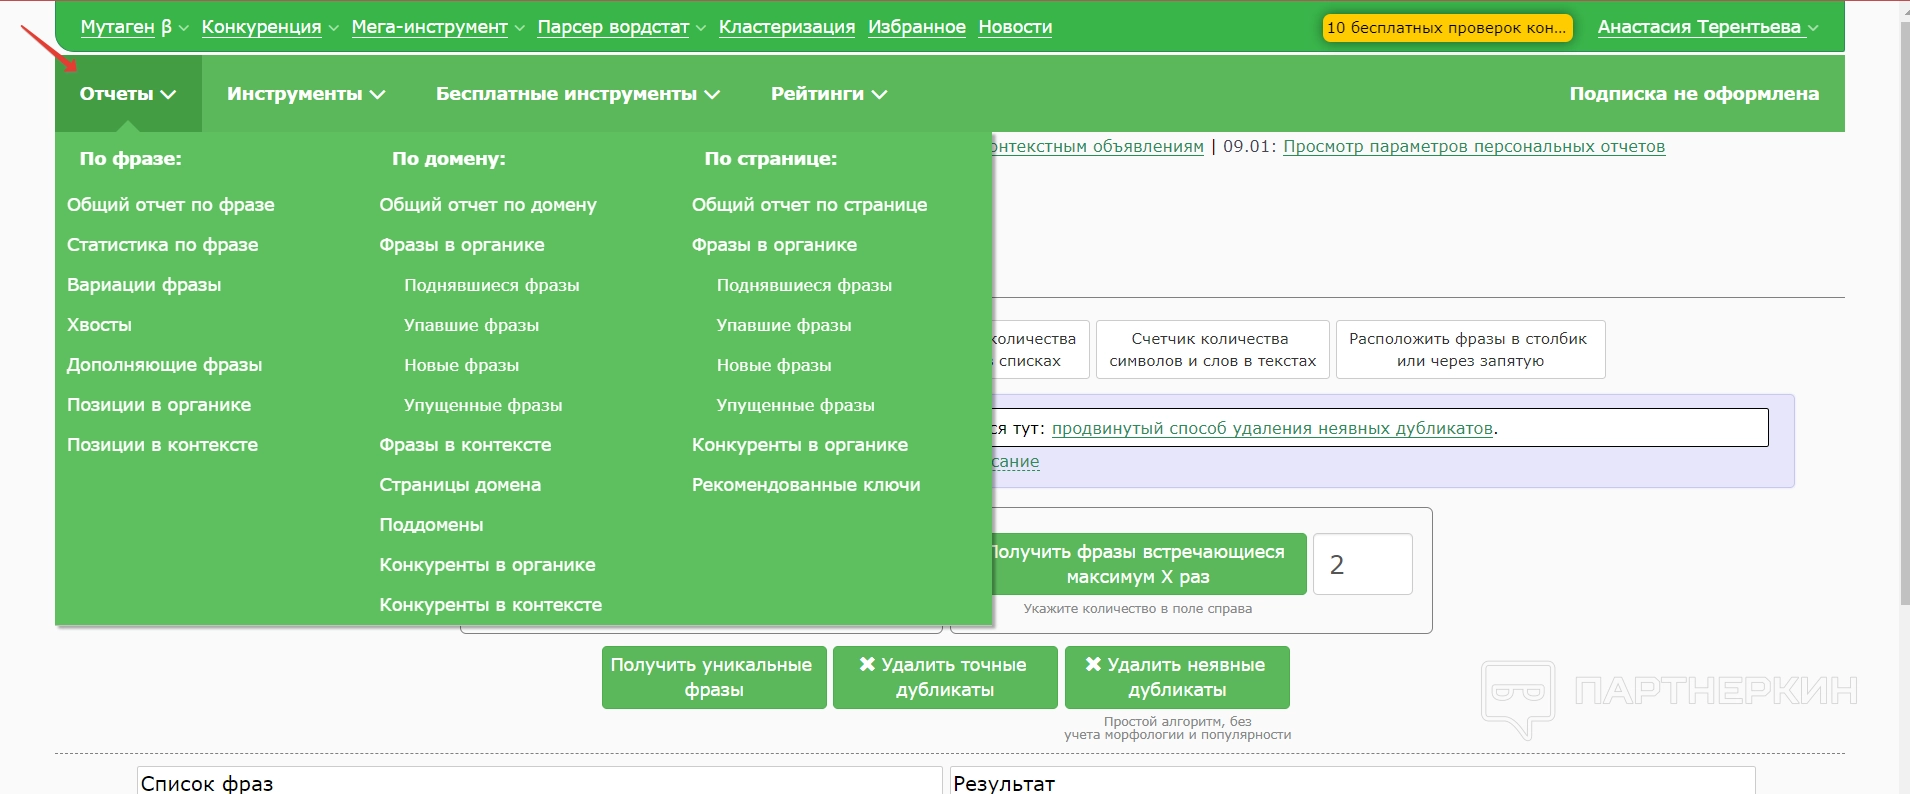The height and width of the screenshot is (794, 1910).
Task: Click Счетчик количества символов и слов button
Action: click(1213, 350)
